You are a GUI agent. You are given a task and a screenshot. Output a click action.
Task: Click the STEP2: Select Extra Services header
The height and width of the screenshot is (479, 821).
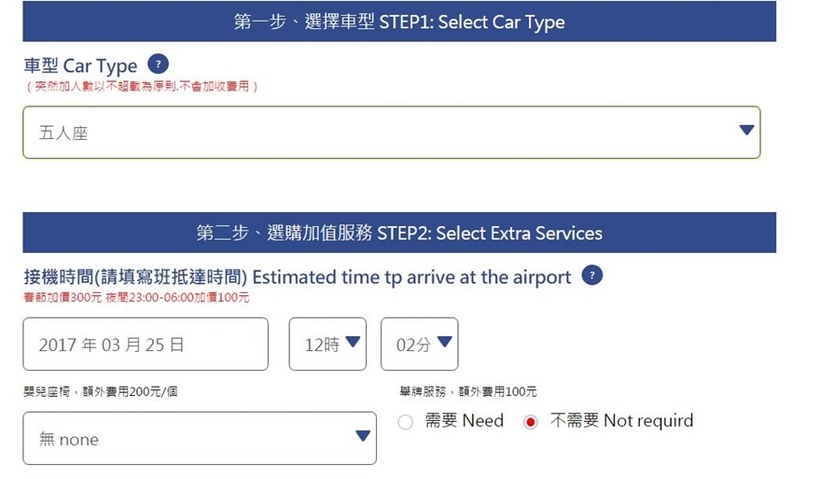coord(399,233)
